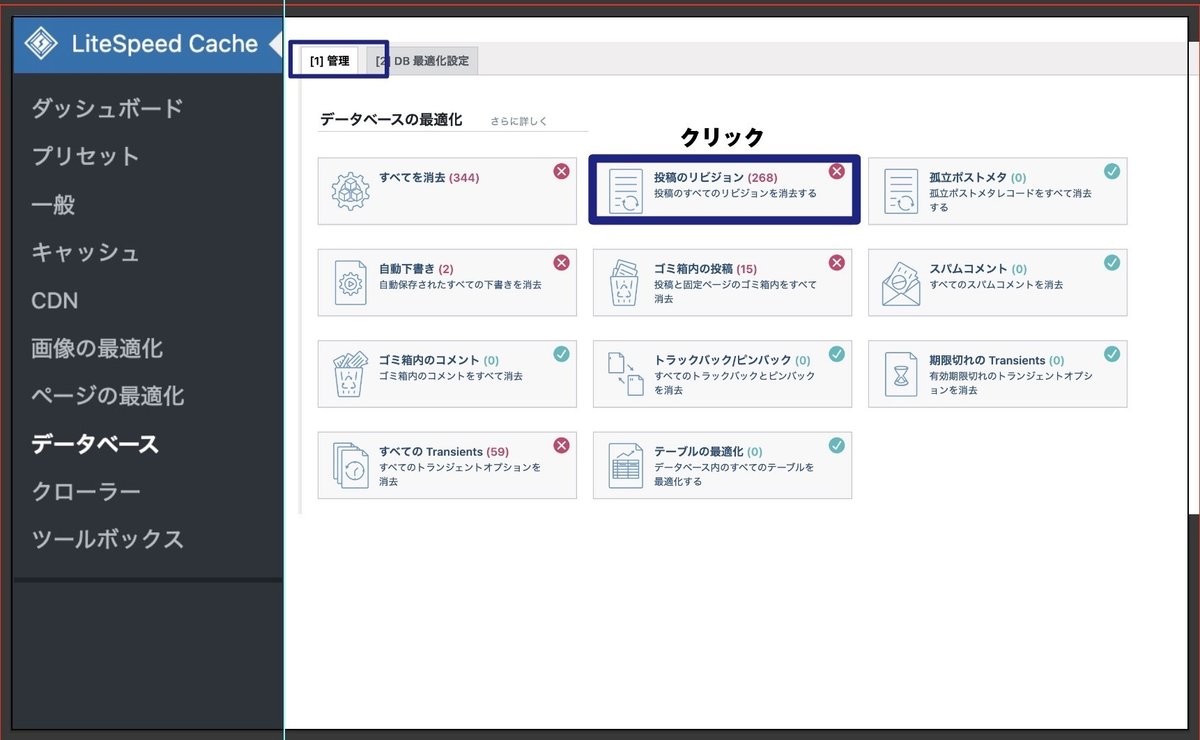Click 自動下書き (2) title

(416, 269)
